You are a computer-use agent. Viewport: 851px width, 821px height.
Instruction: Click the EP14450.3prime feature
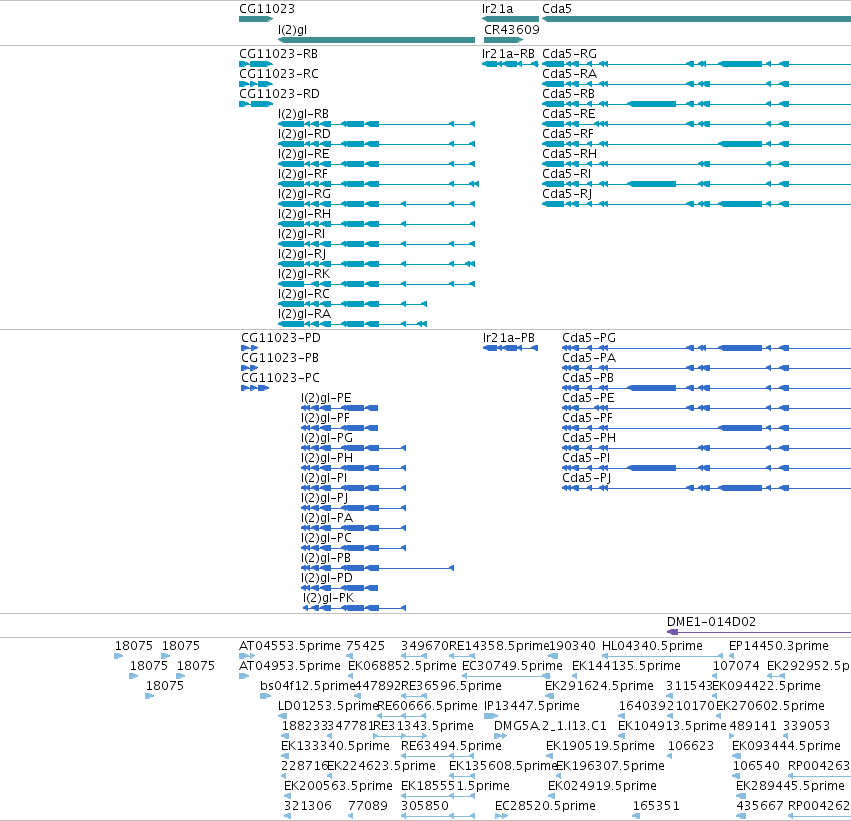coord(732,656)
